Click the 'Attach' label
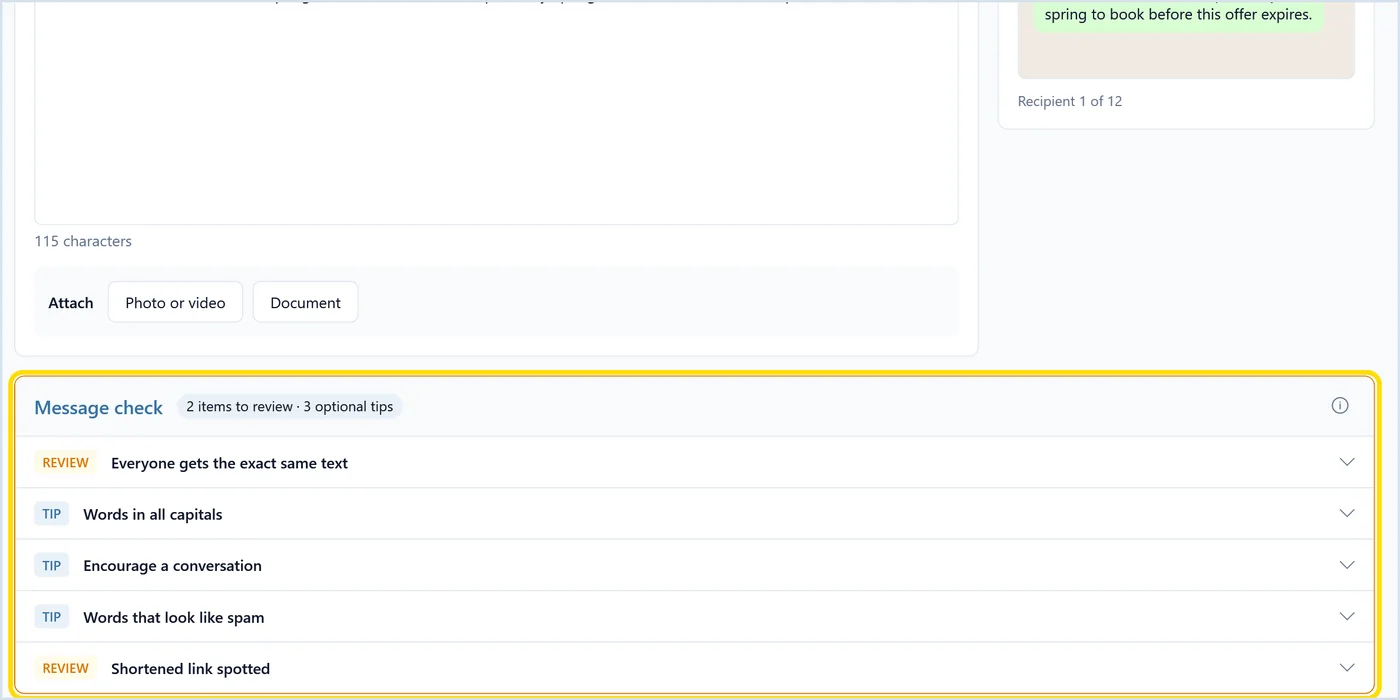The height and width of the screenshot is (700, 1400). coord(71,302)
